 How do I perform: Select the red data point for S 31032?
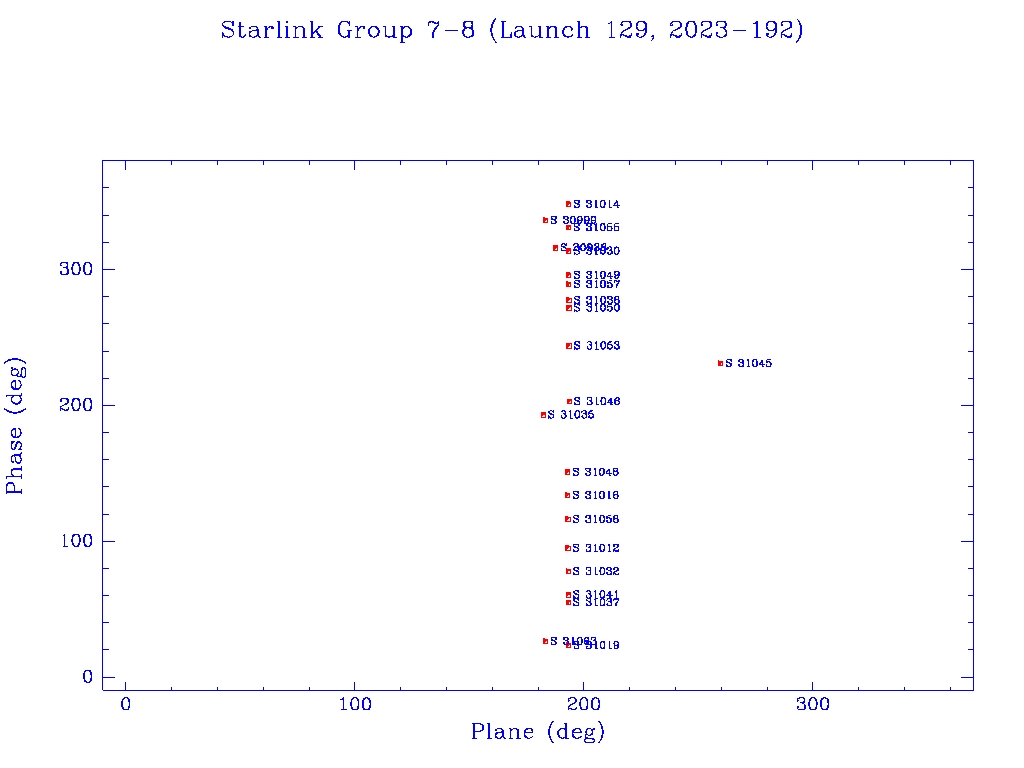click(x=568, y=571)
